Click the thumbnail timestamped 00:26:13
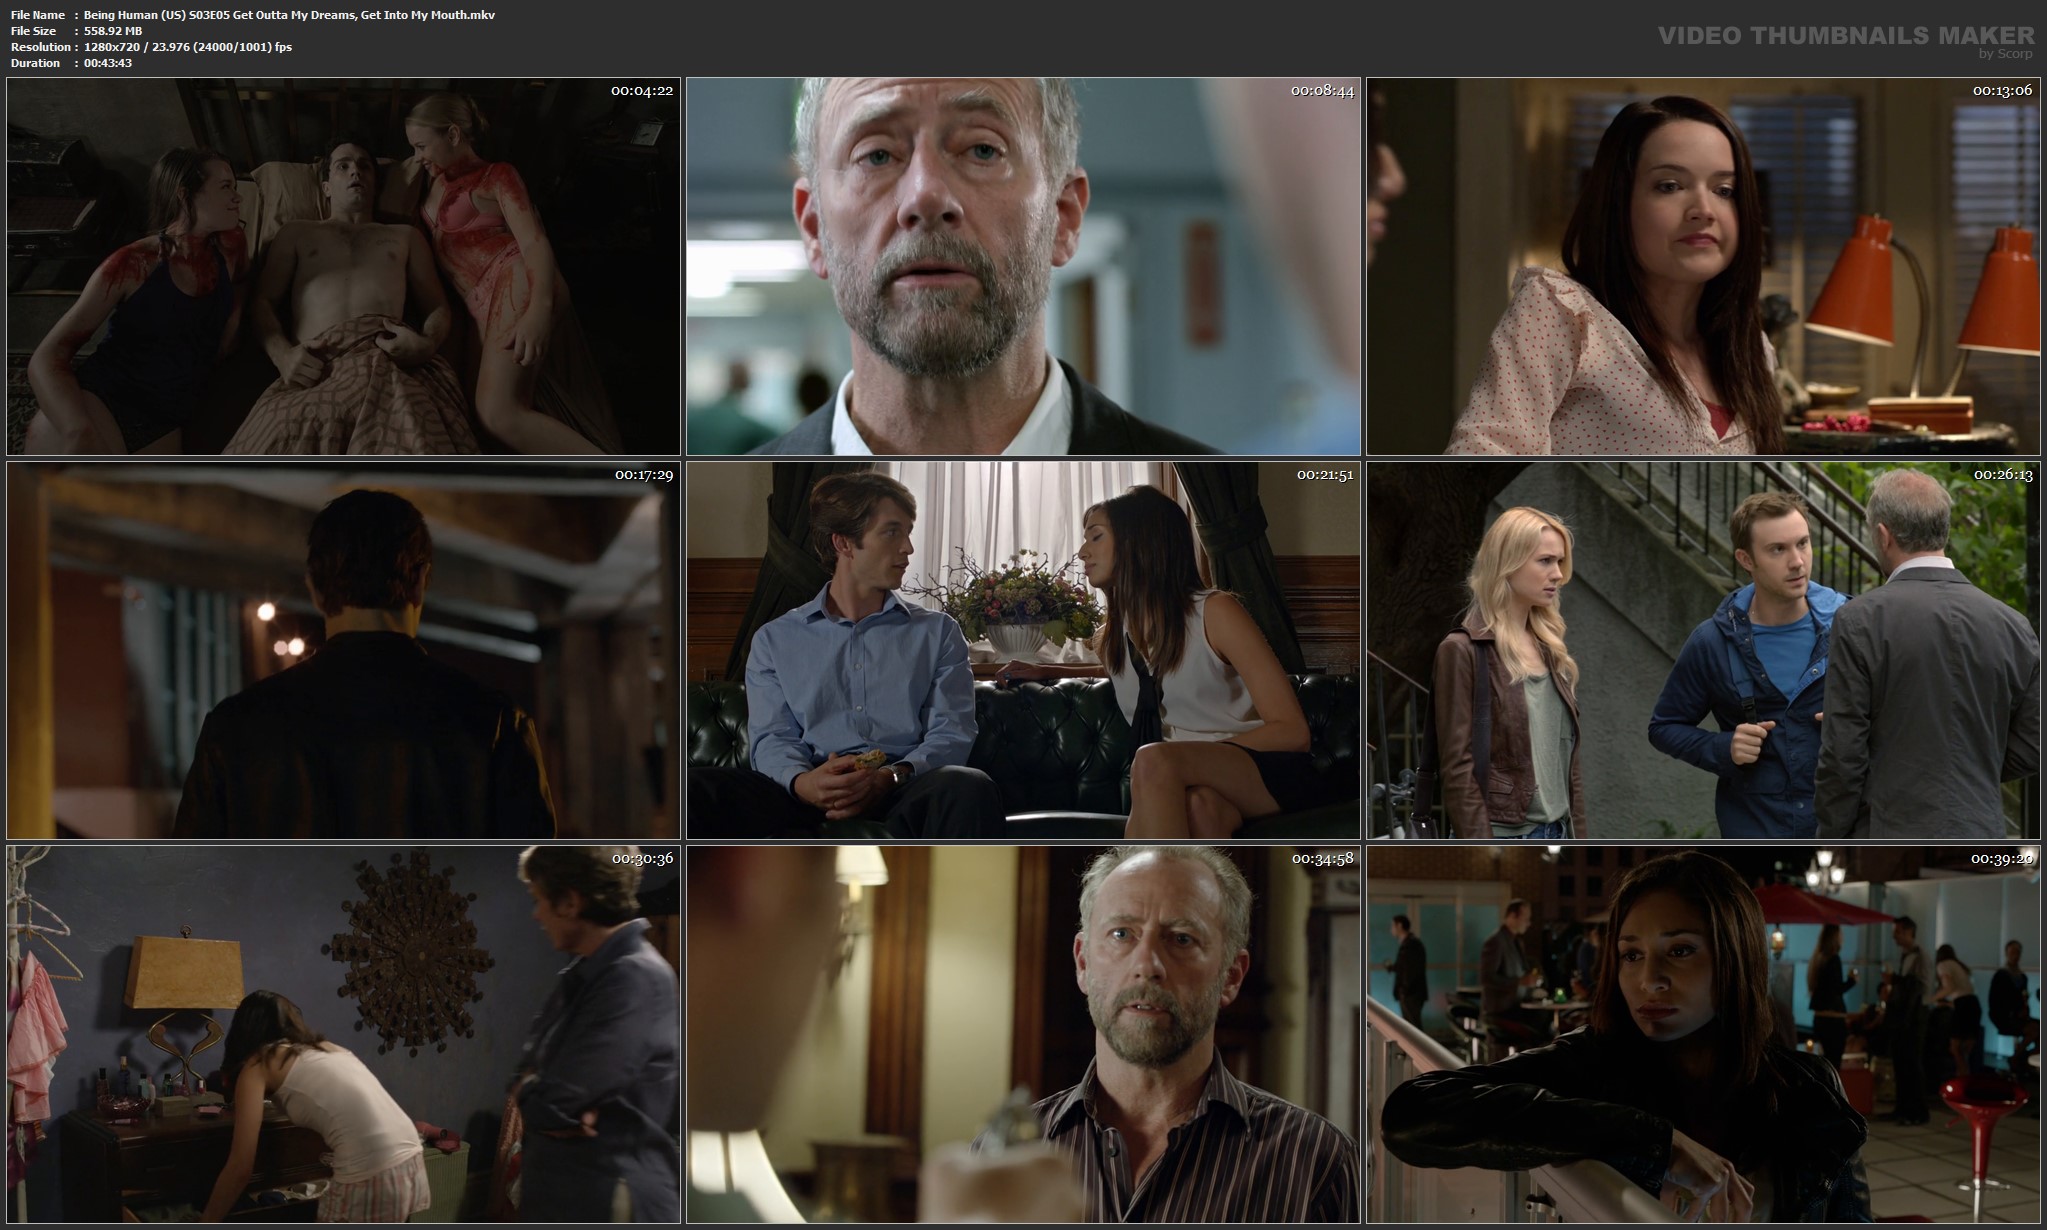 tap(1703, 650)
